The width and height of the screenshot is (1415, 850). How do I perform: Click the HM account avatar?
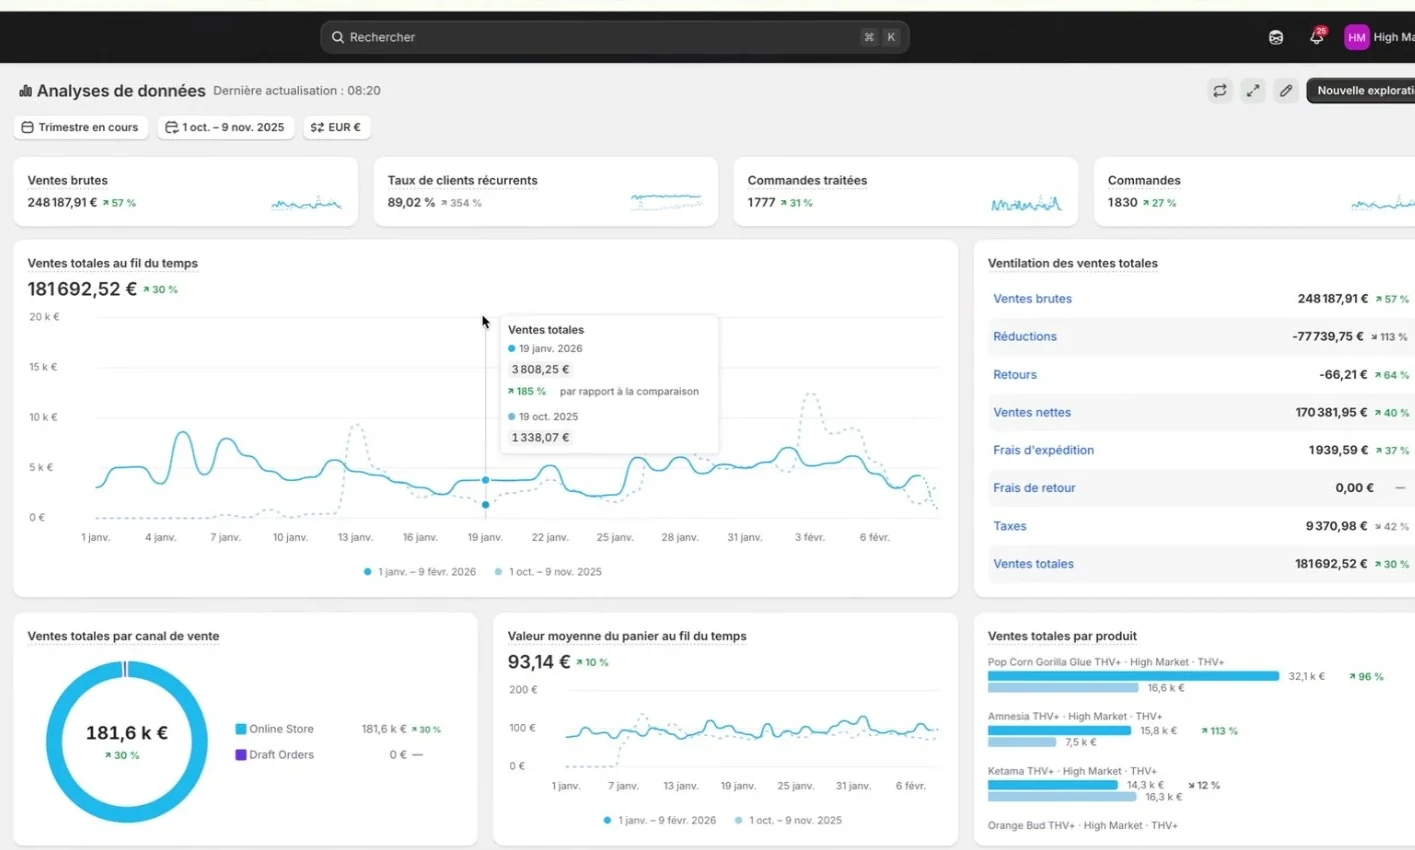(1356, 37)
